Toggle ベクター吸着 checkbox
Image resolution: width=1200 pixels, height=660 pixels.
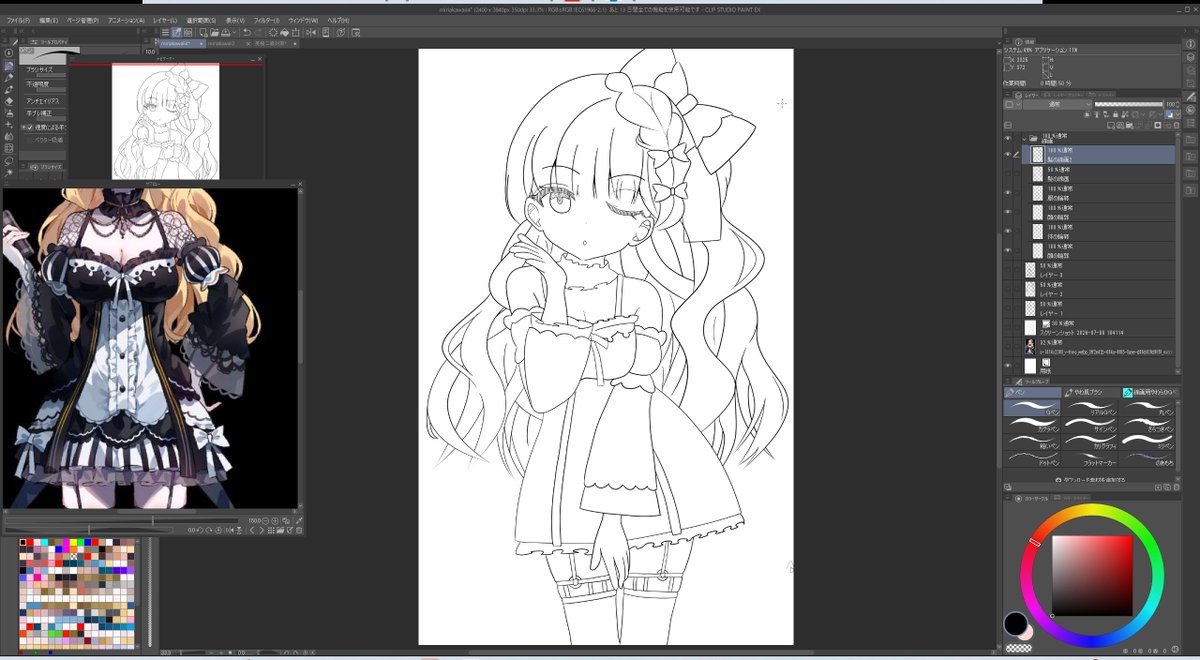pos(29,139)
